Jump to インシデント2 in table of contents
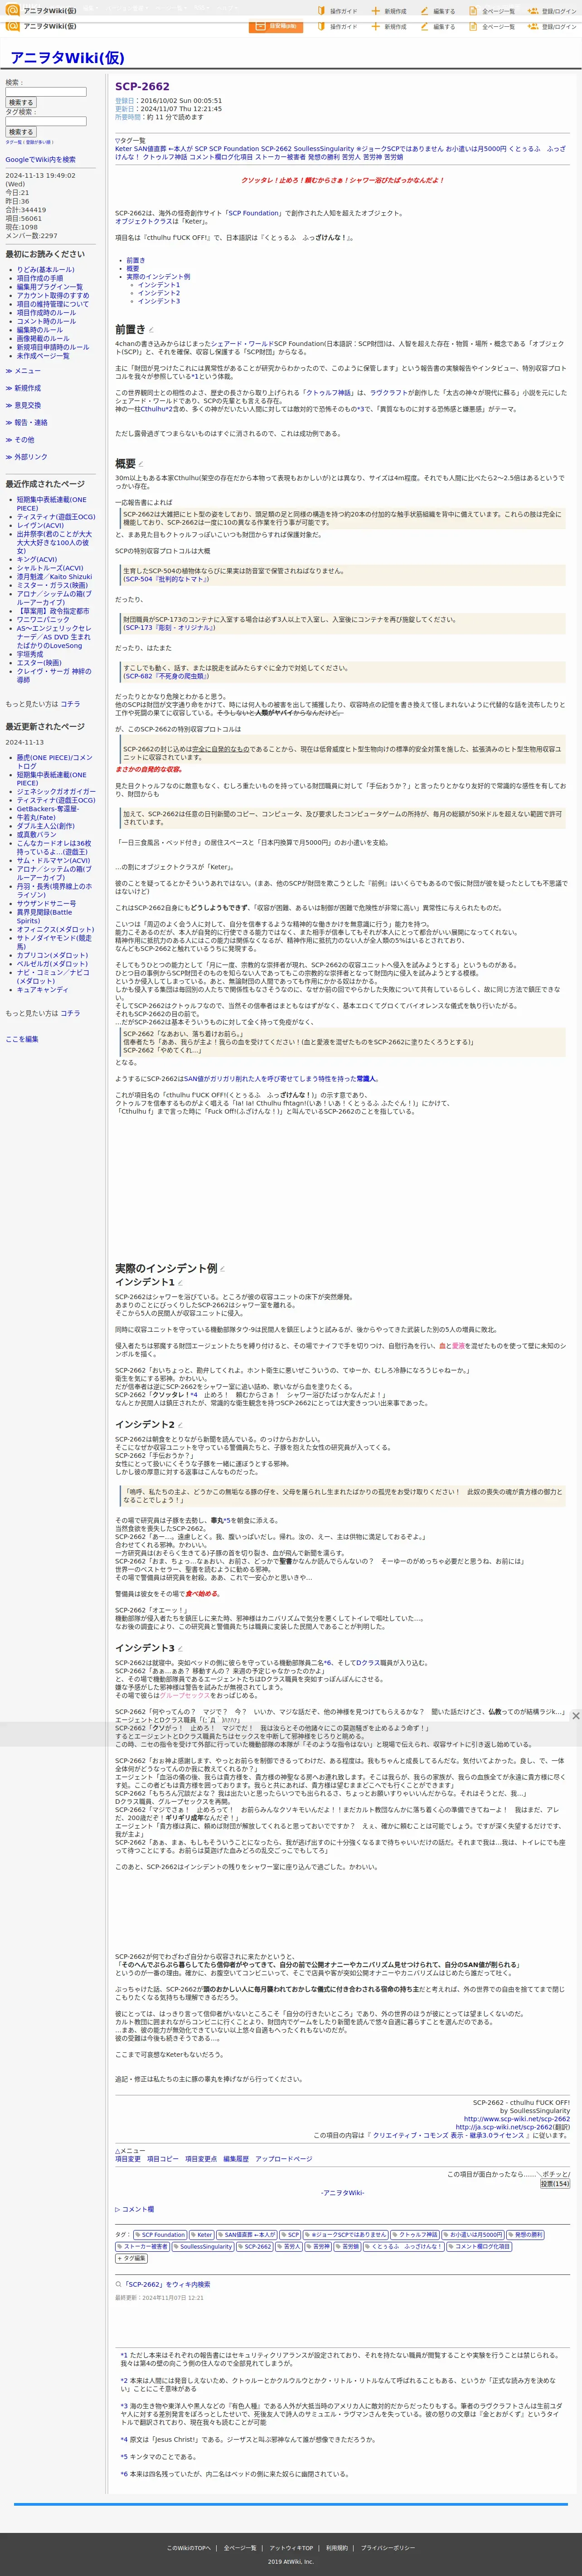This screenshot has width=582, height=2576. (159, 293)
